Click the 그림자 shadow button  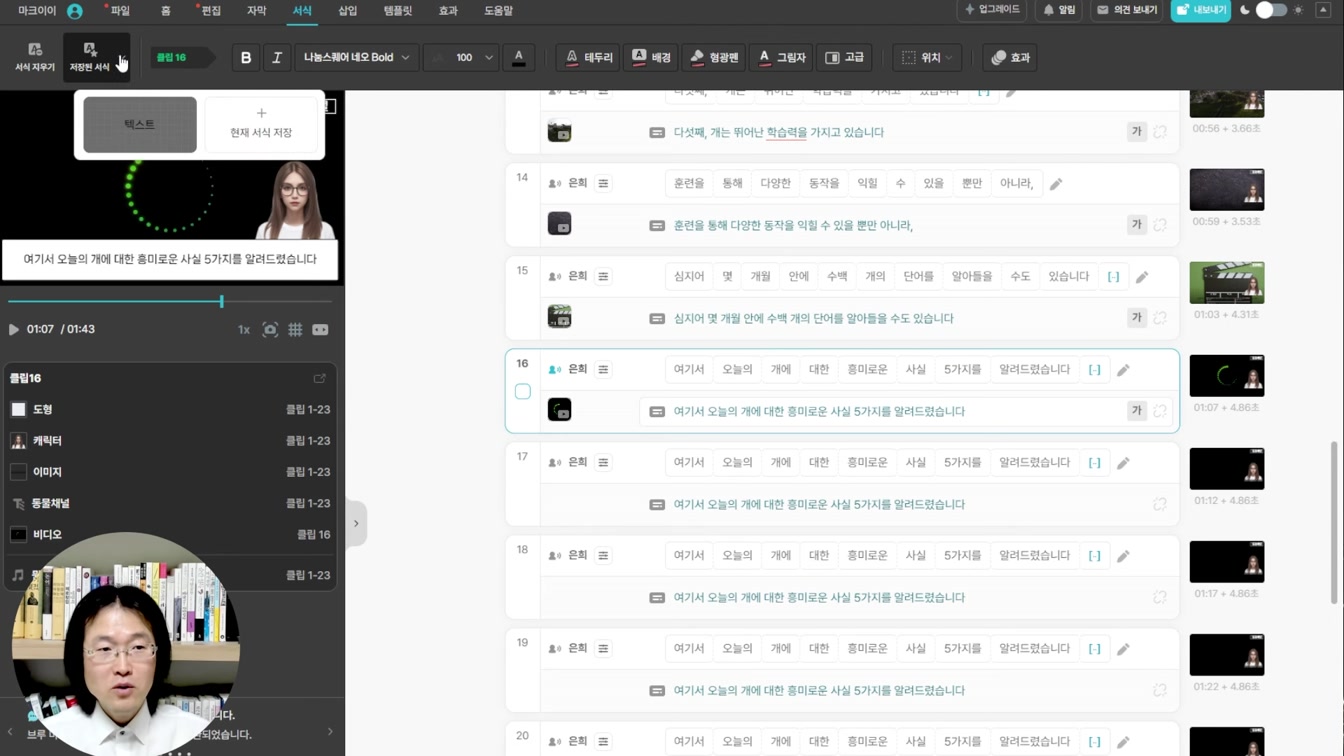click(781, 58)
